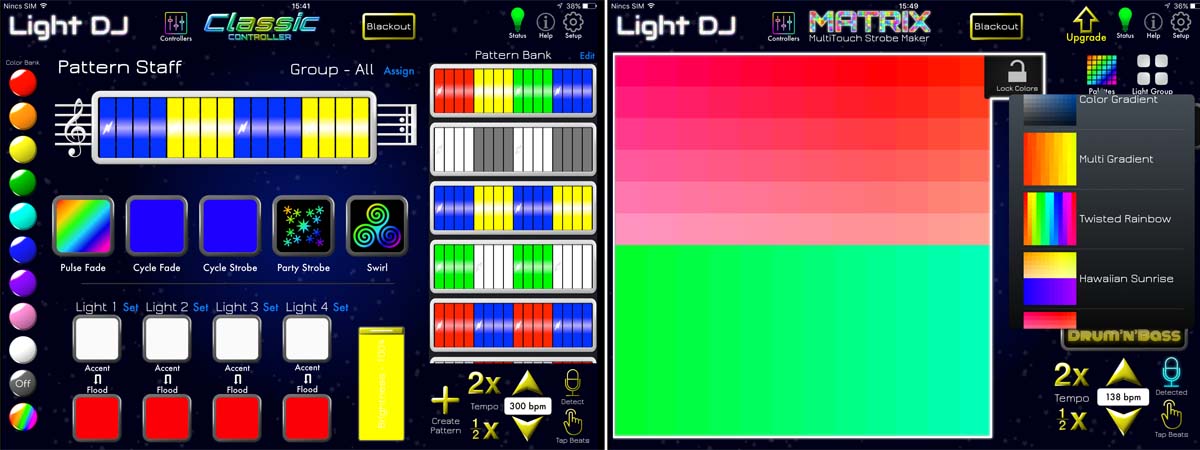This screenshot has height=450, width=1200.
Task: Pick green in the Color Bank
Action: pyautogui.click(x=21, y=183)
